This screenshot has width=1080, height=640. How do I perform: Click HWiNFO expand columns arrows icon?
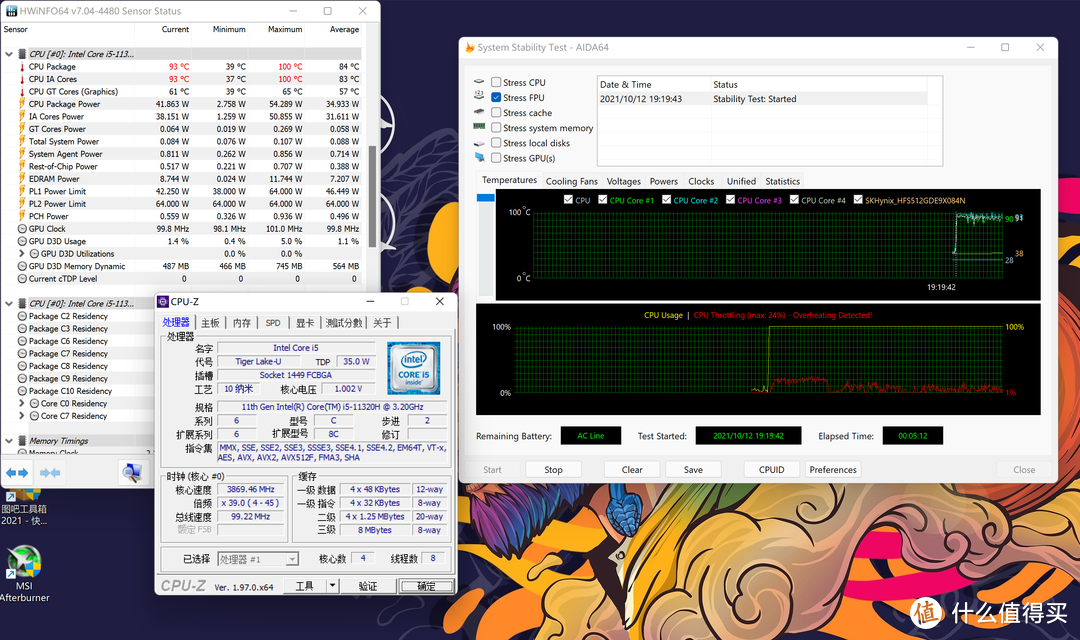[x=17, y=473]
